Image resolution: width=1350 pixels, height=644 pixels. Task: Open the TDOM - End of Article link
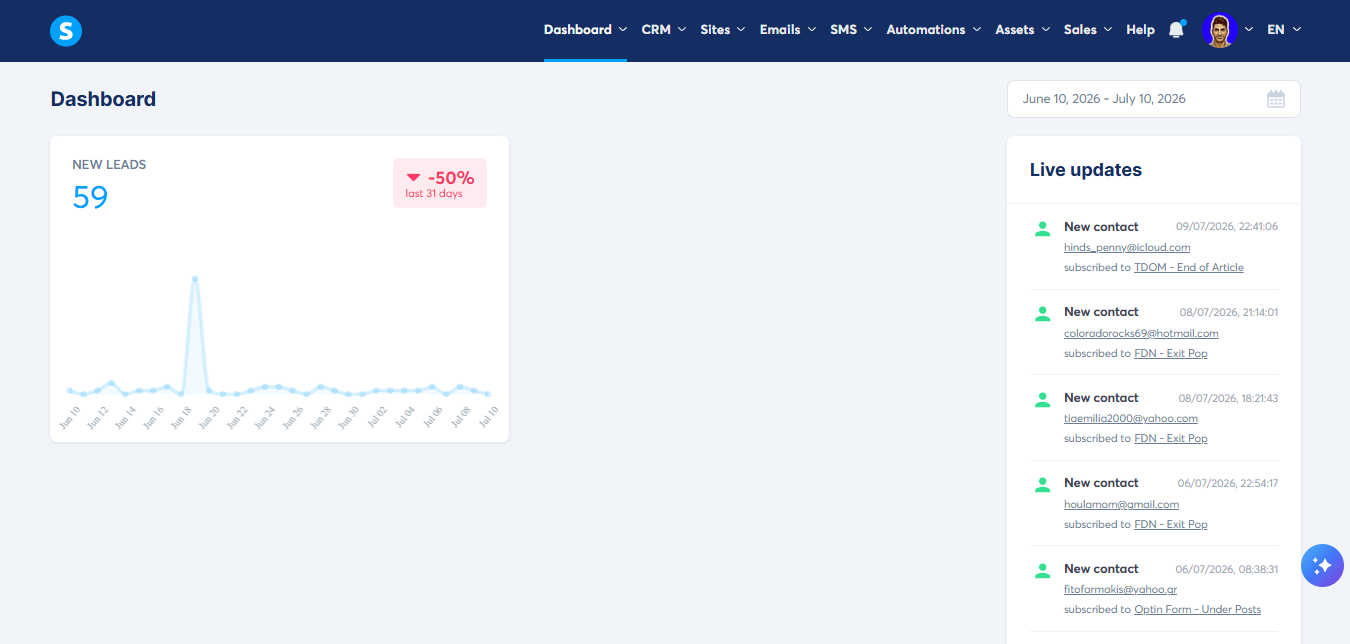(x=1189, y=268)
